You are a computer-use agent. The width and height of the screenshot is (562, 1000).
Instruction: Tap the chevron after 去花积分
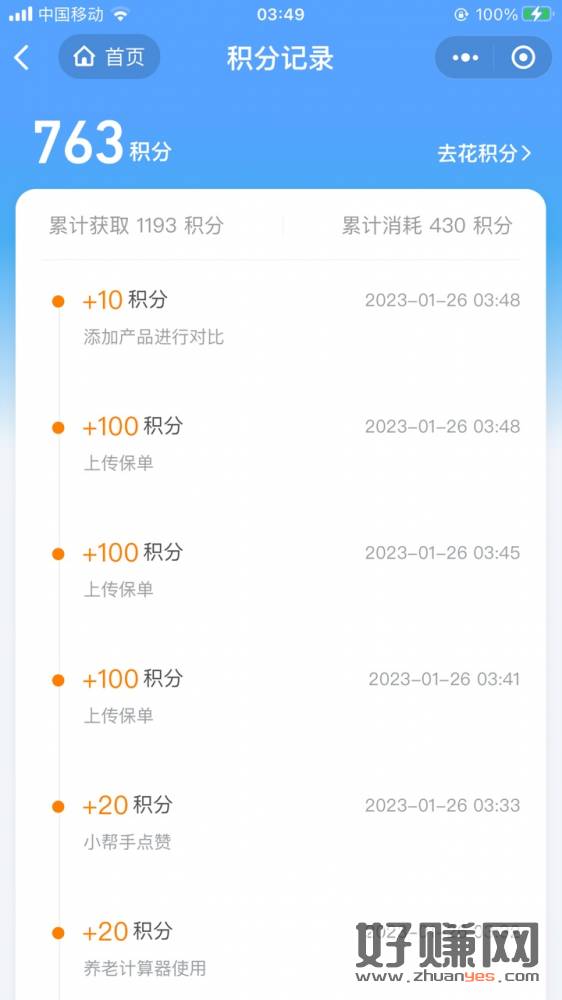click(526, 154)
